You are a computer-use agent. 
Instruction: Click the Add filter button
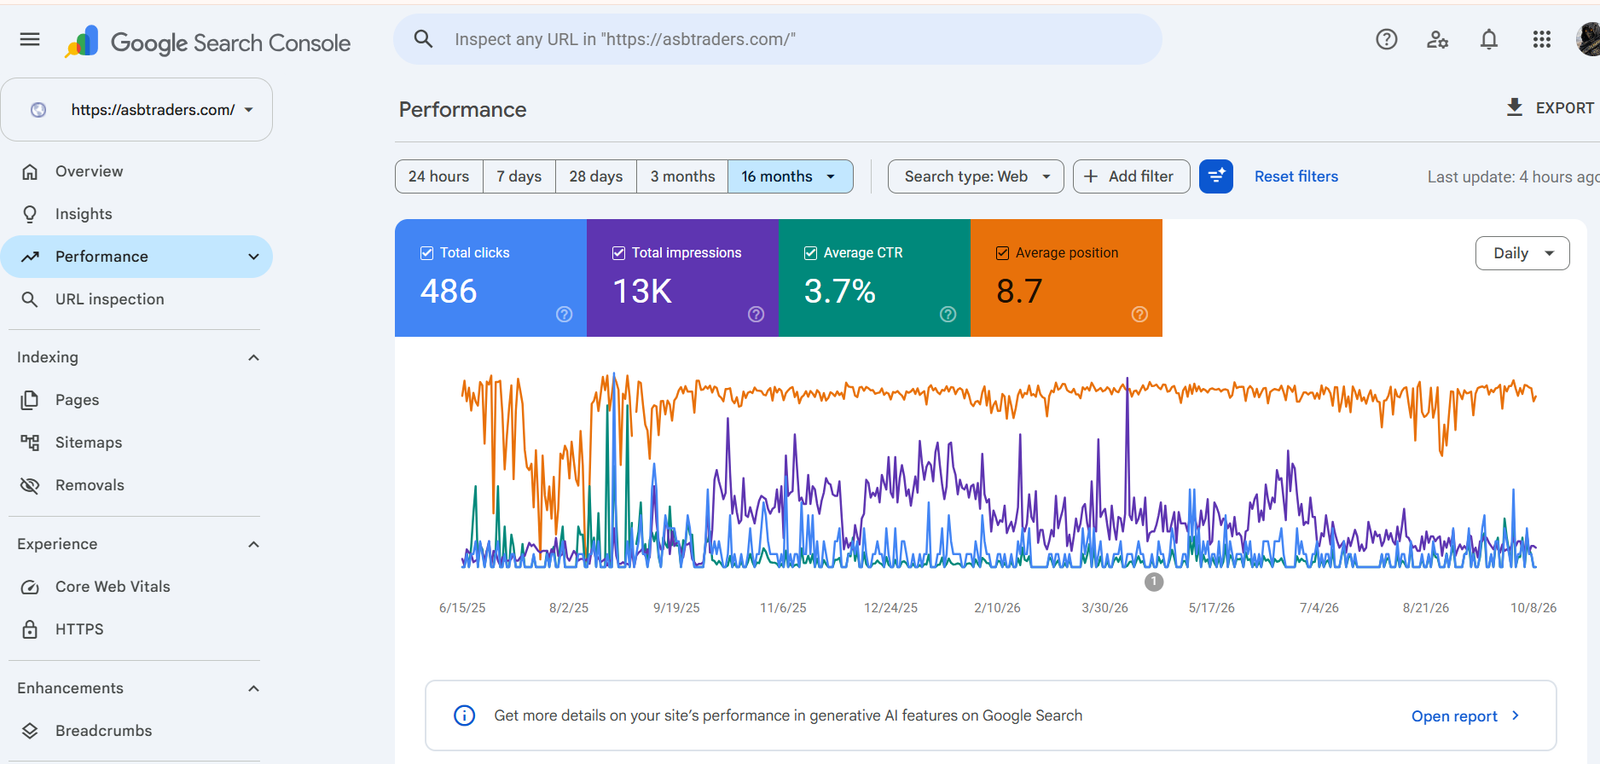(x=1131, y=176)
